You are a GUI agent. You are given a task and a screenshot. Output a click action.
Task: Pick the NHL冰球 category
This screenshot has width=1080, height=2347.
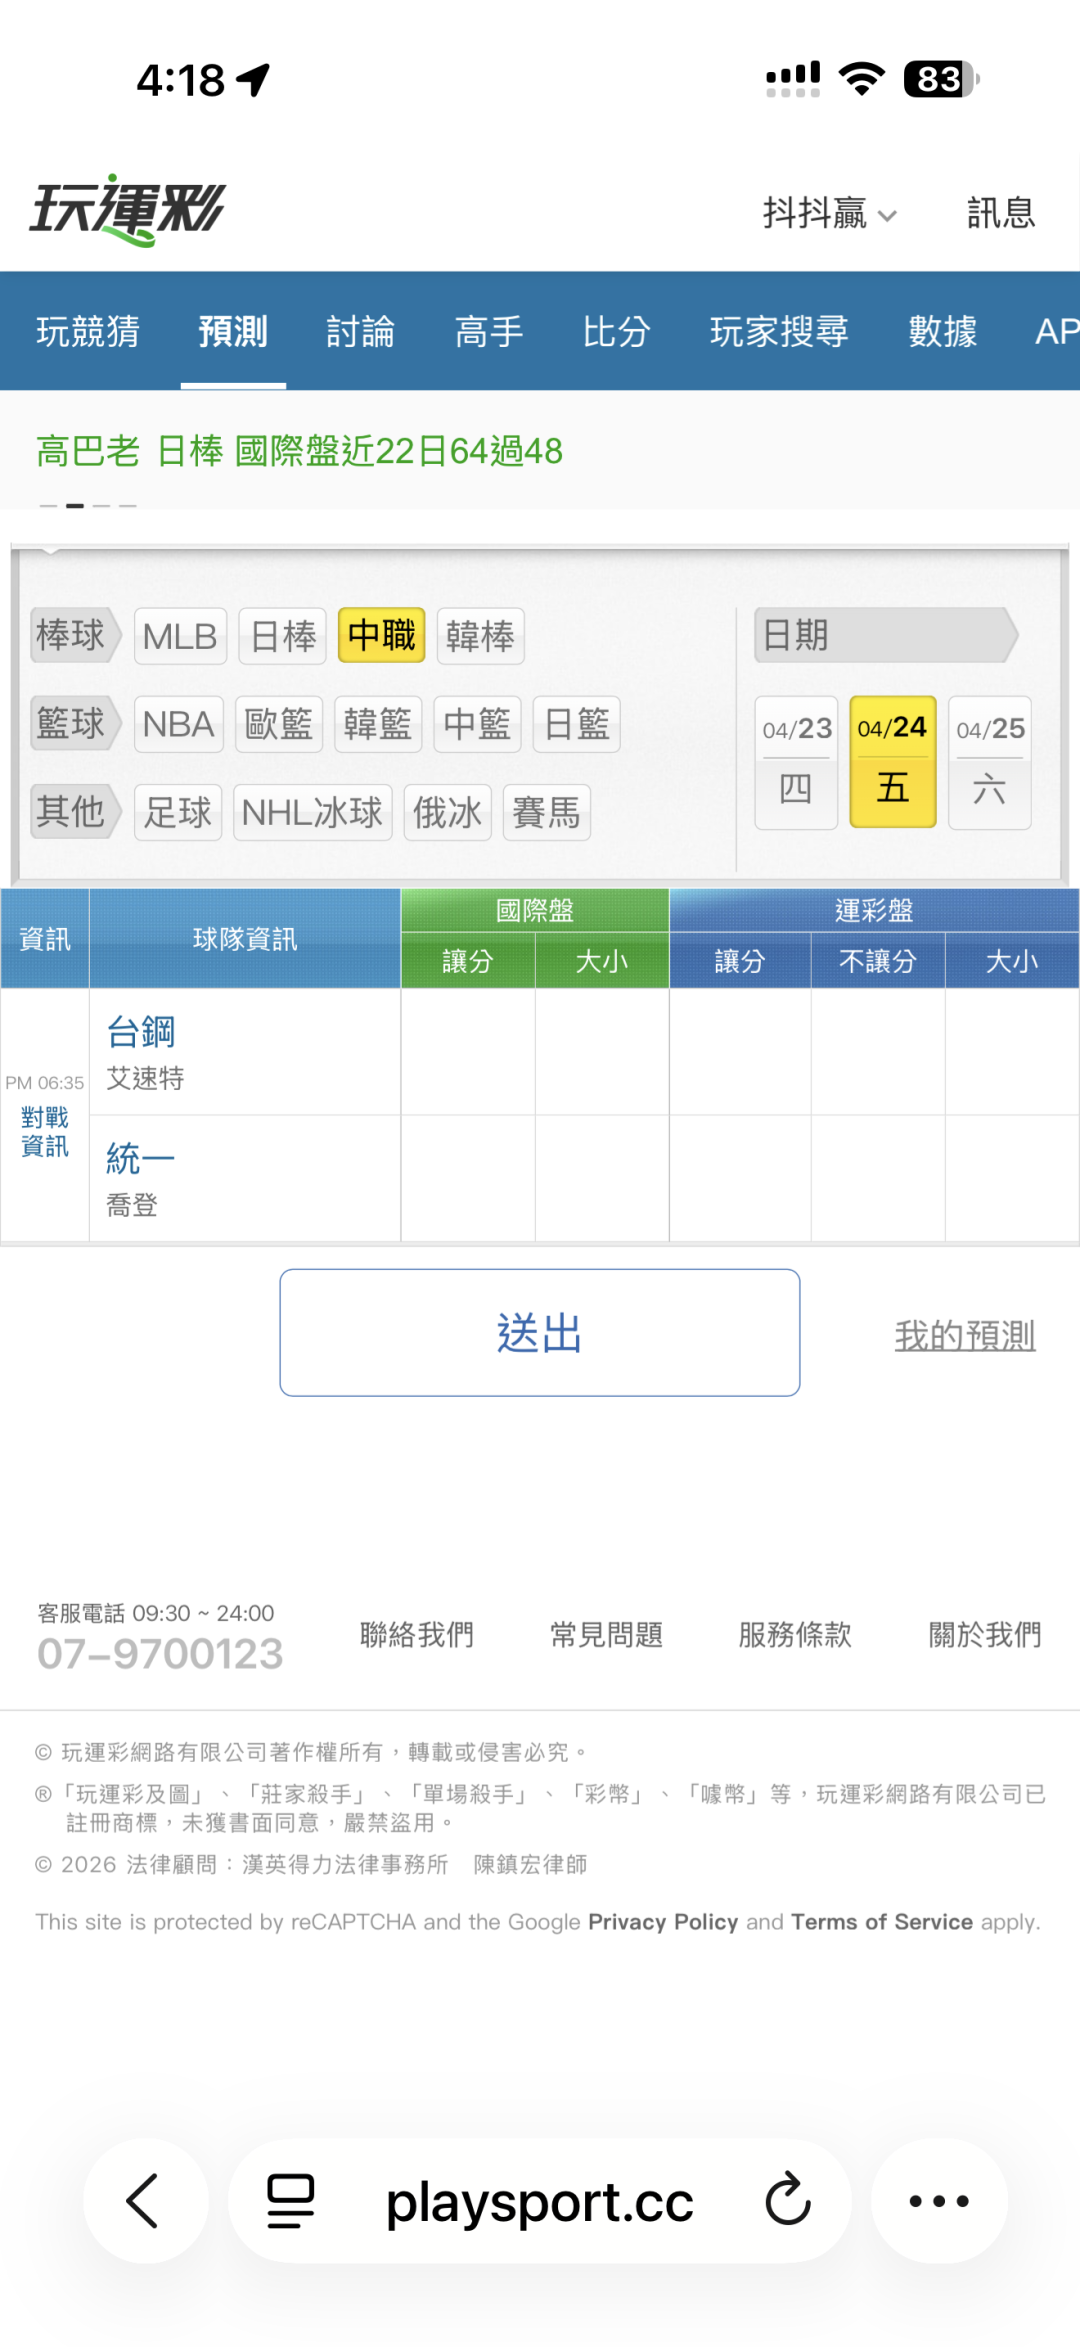click(312, 812)
